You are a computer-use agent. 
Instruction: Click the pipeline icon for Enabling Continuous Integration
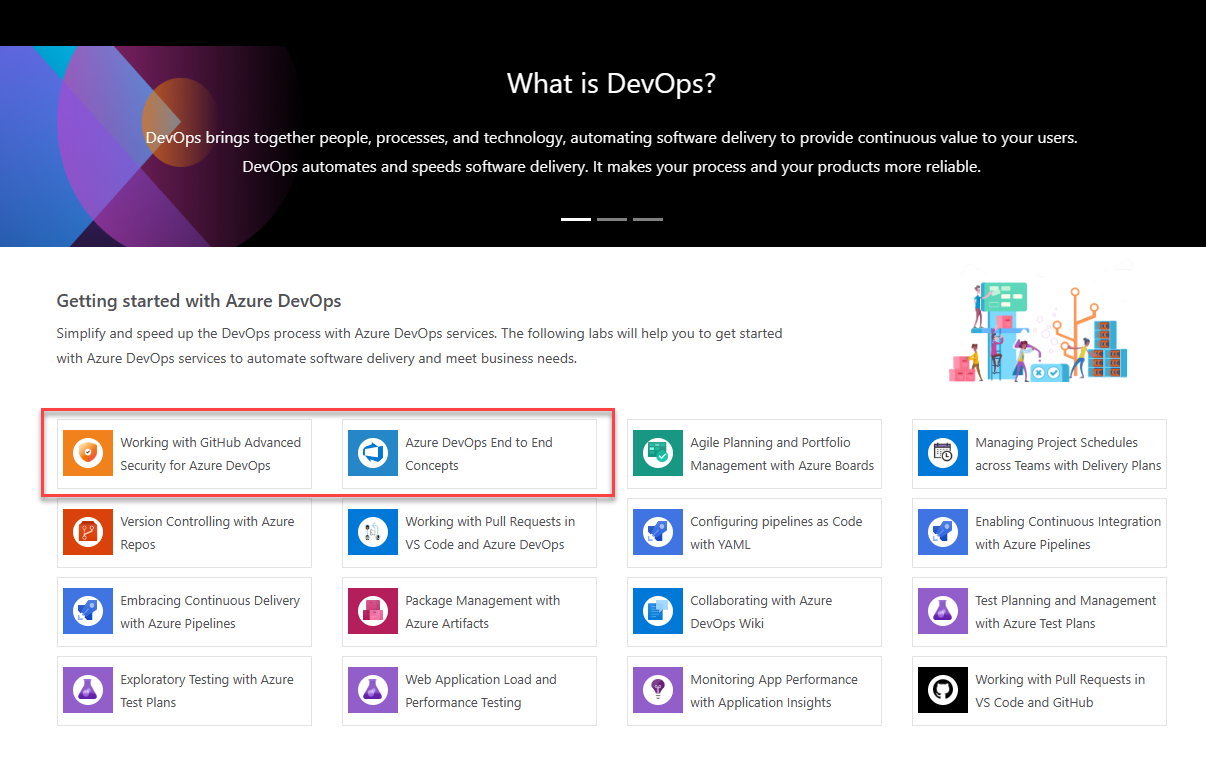943,533
